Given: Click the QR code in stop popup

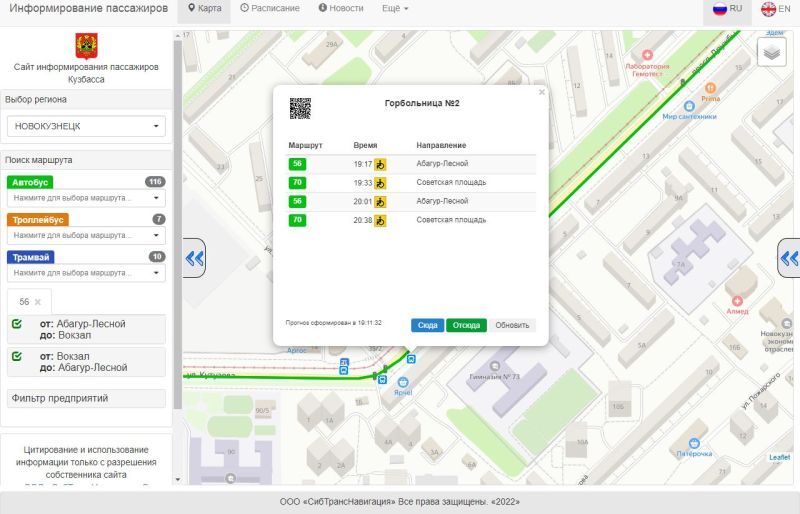Looking at the screenshot, I should [x=300, y=108].
